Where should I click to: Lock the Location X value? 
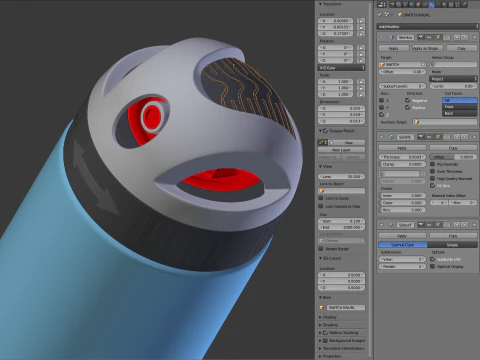361,21
